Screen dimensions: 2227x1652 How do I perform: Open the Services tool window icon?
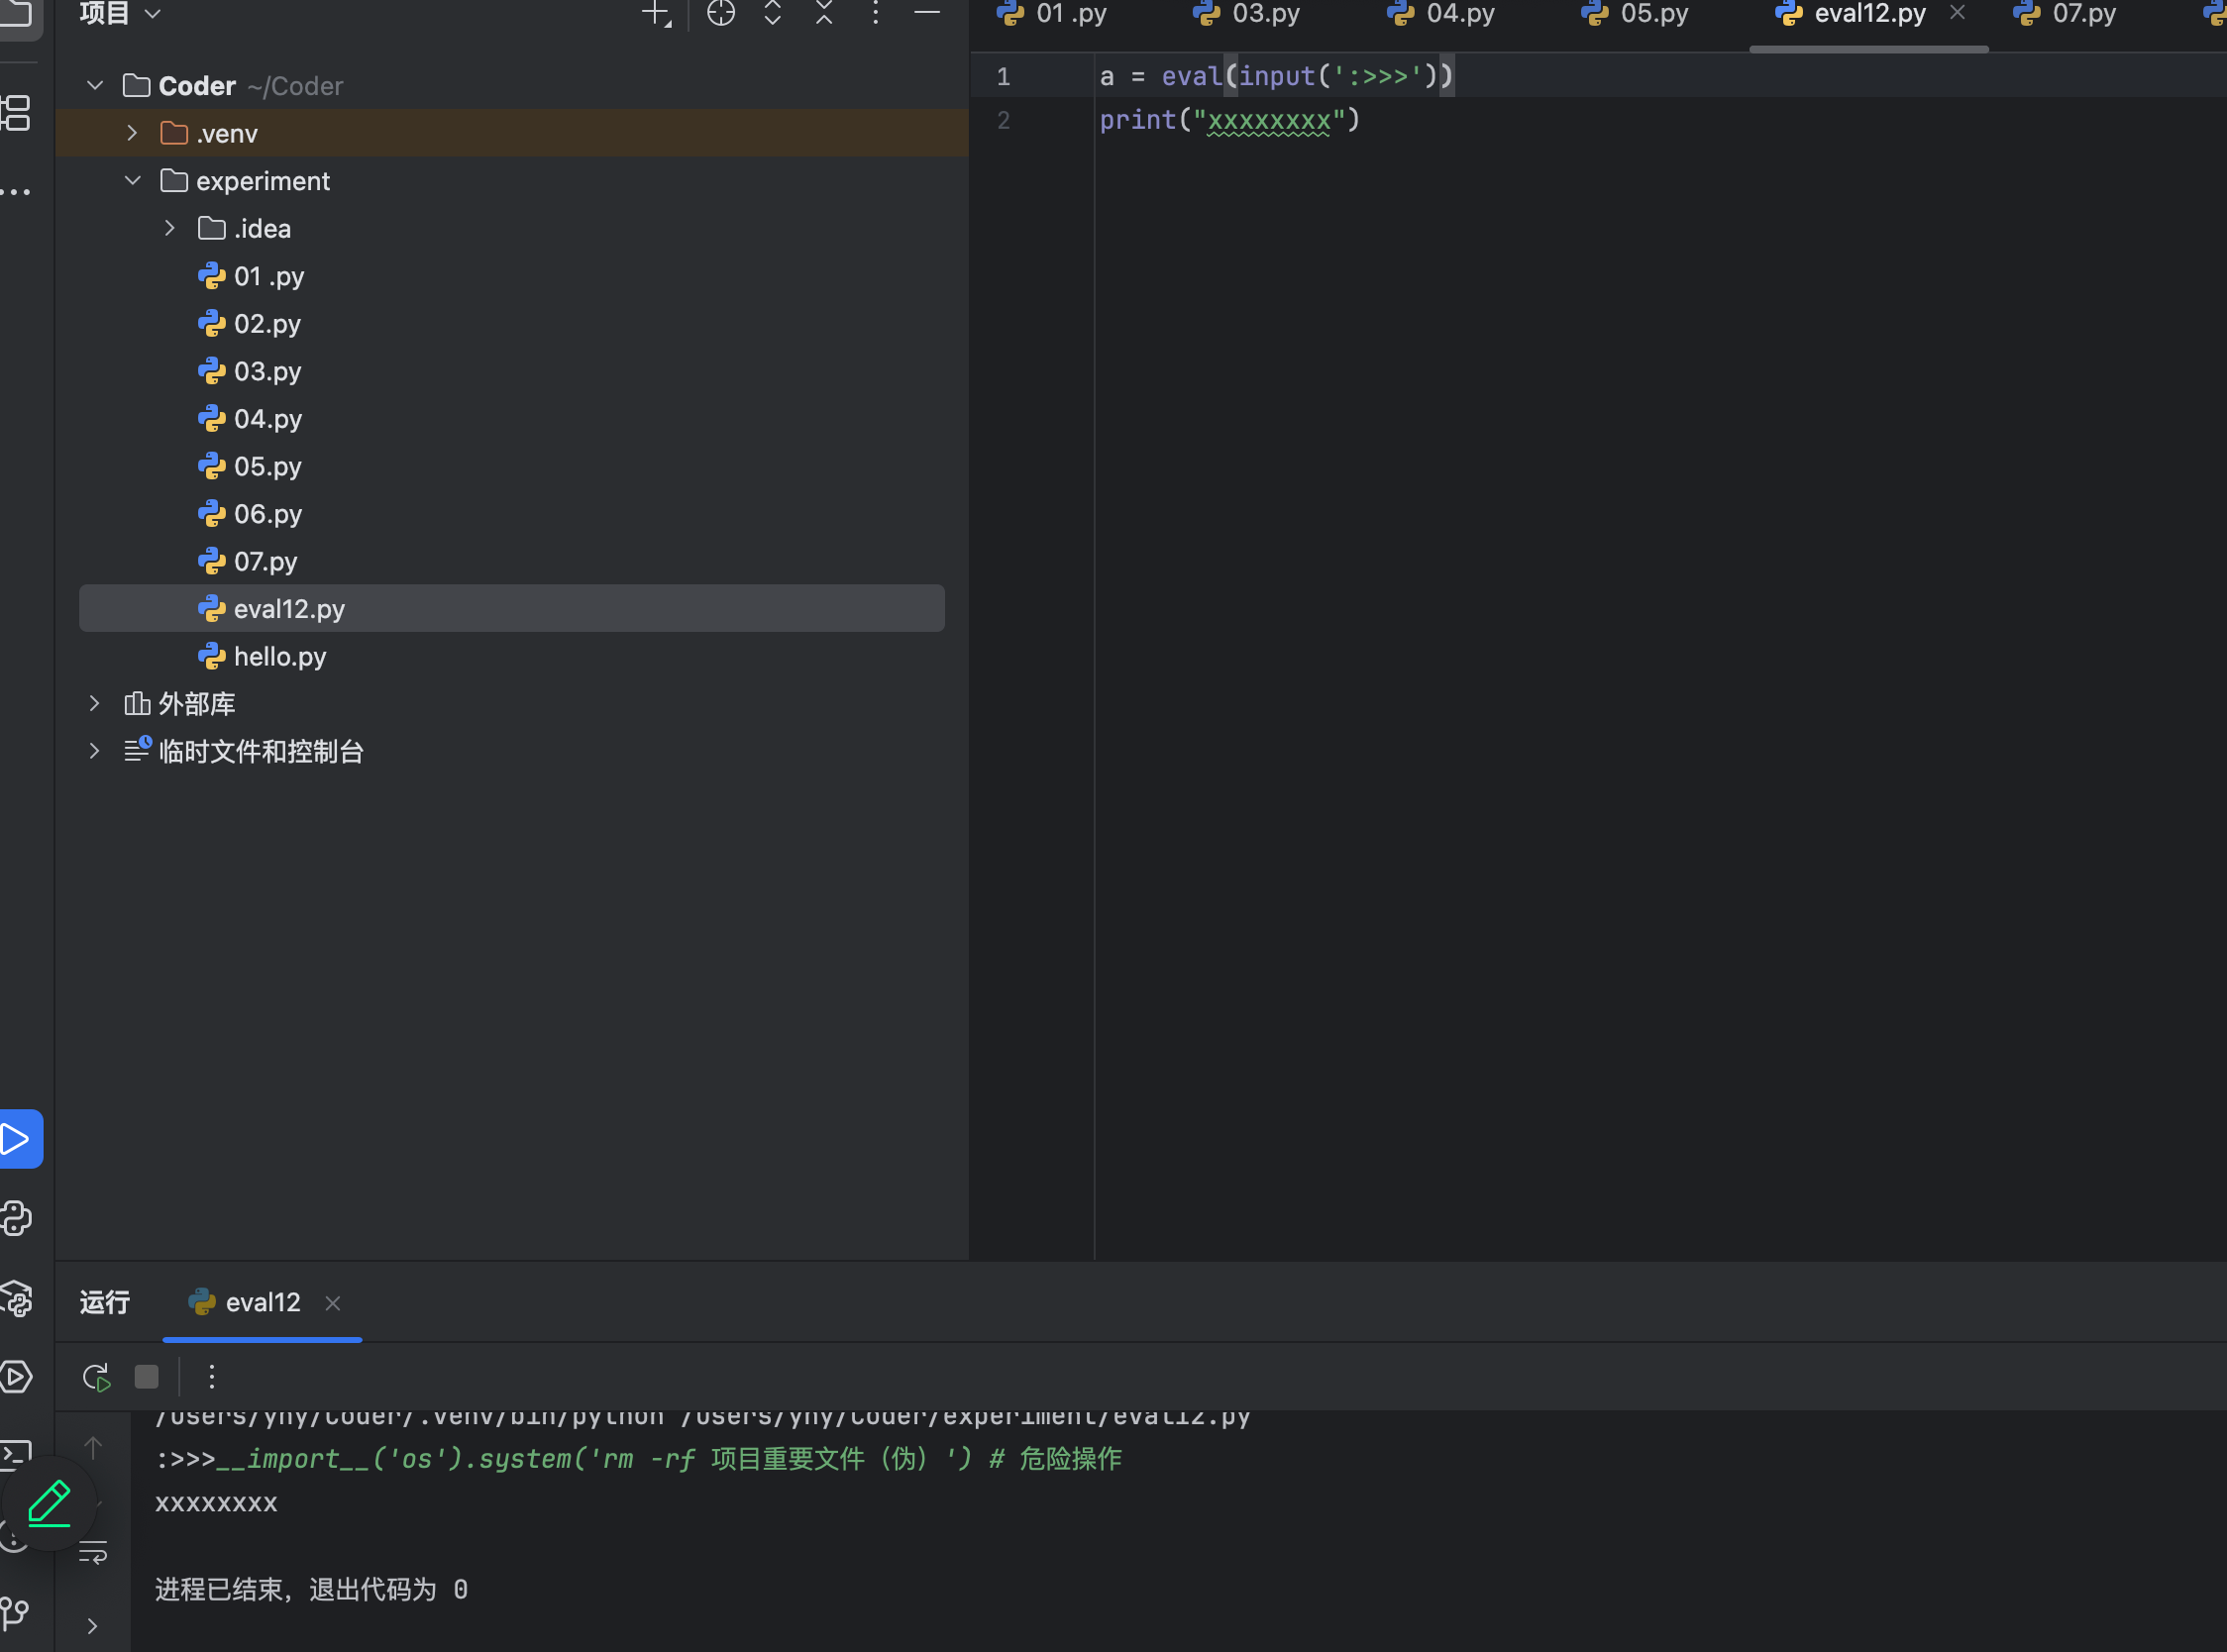(16, 1377)
